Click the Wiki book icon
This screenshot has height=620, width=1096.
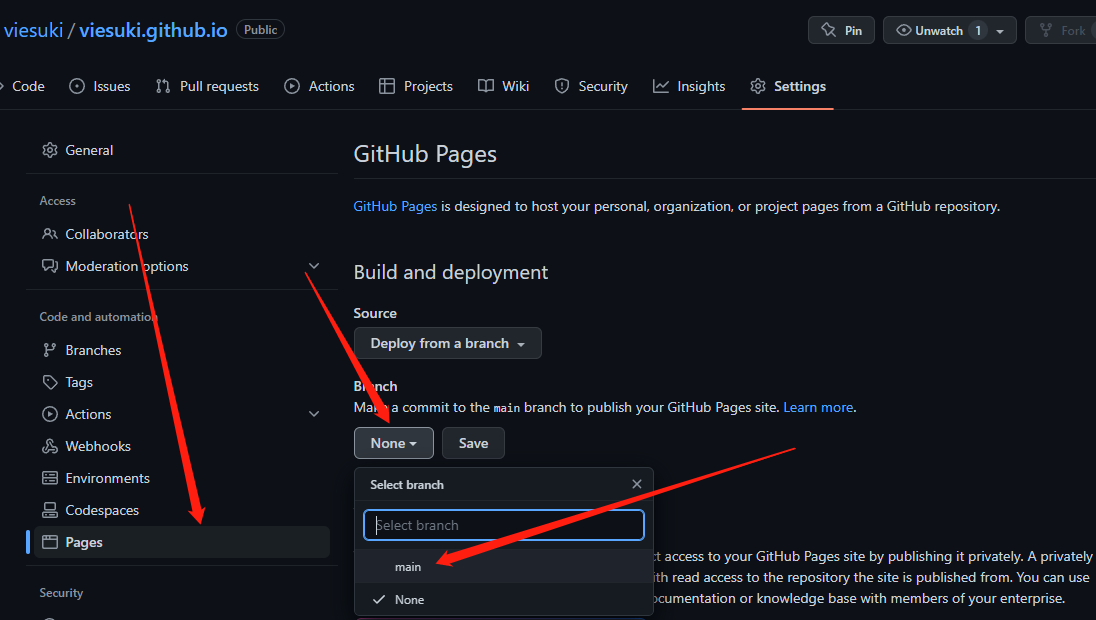tap(486, 86)
